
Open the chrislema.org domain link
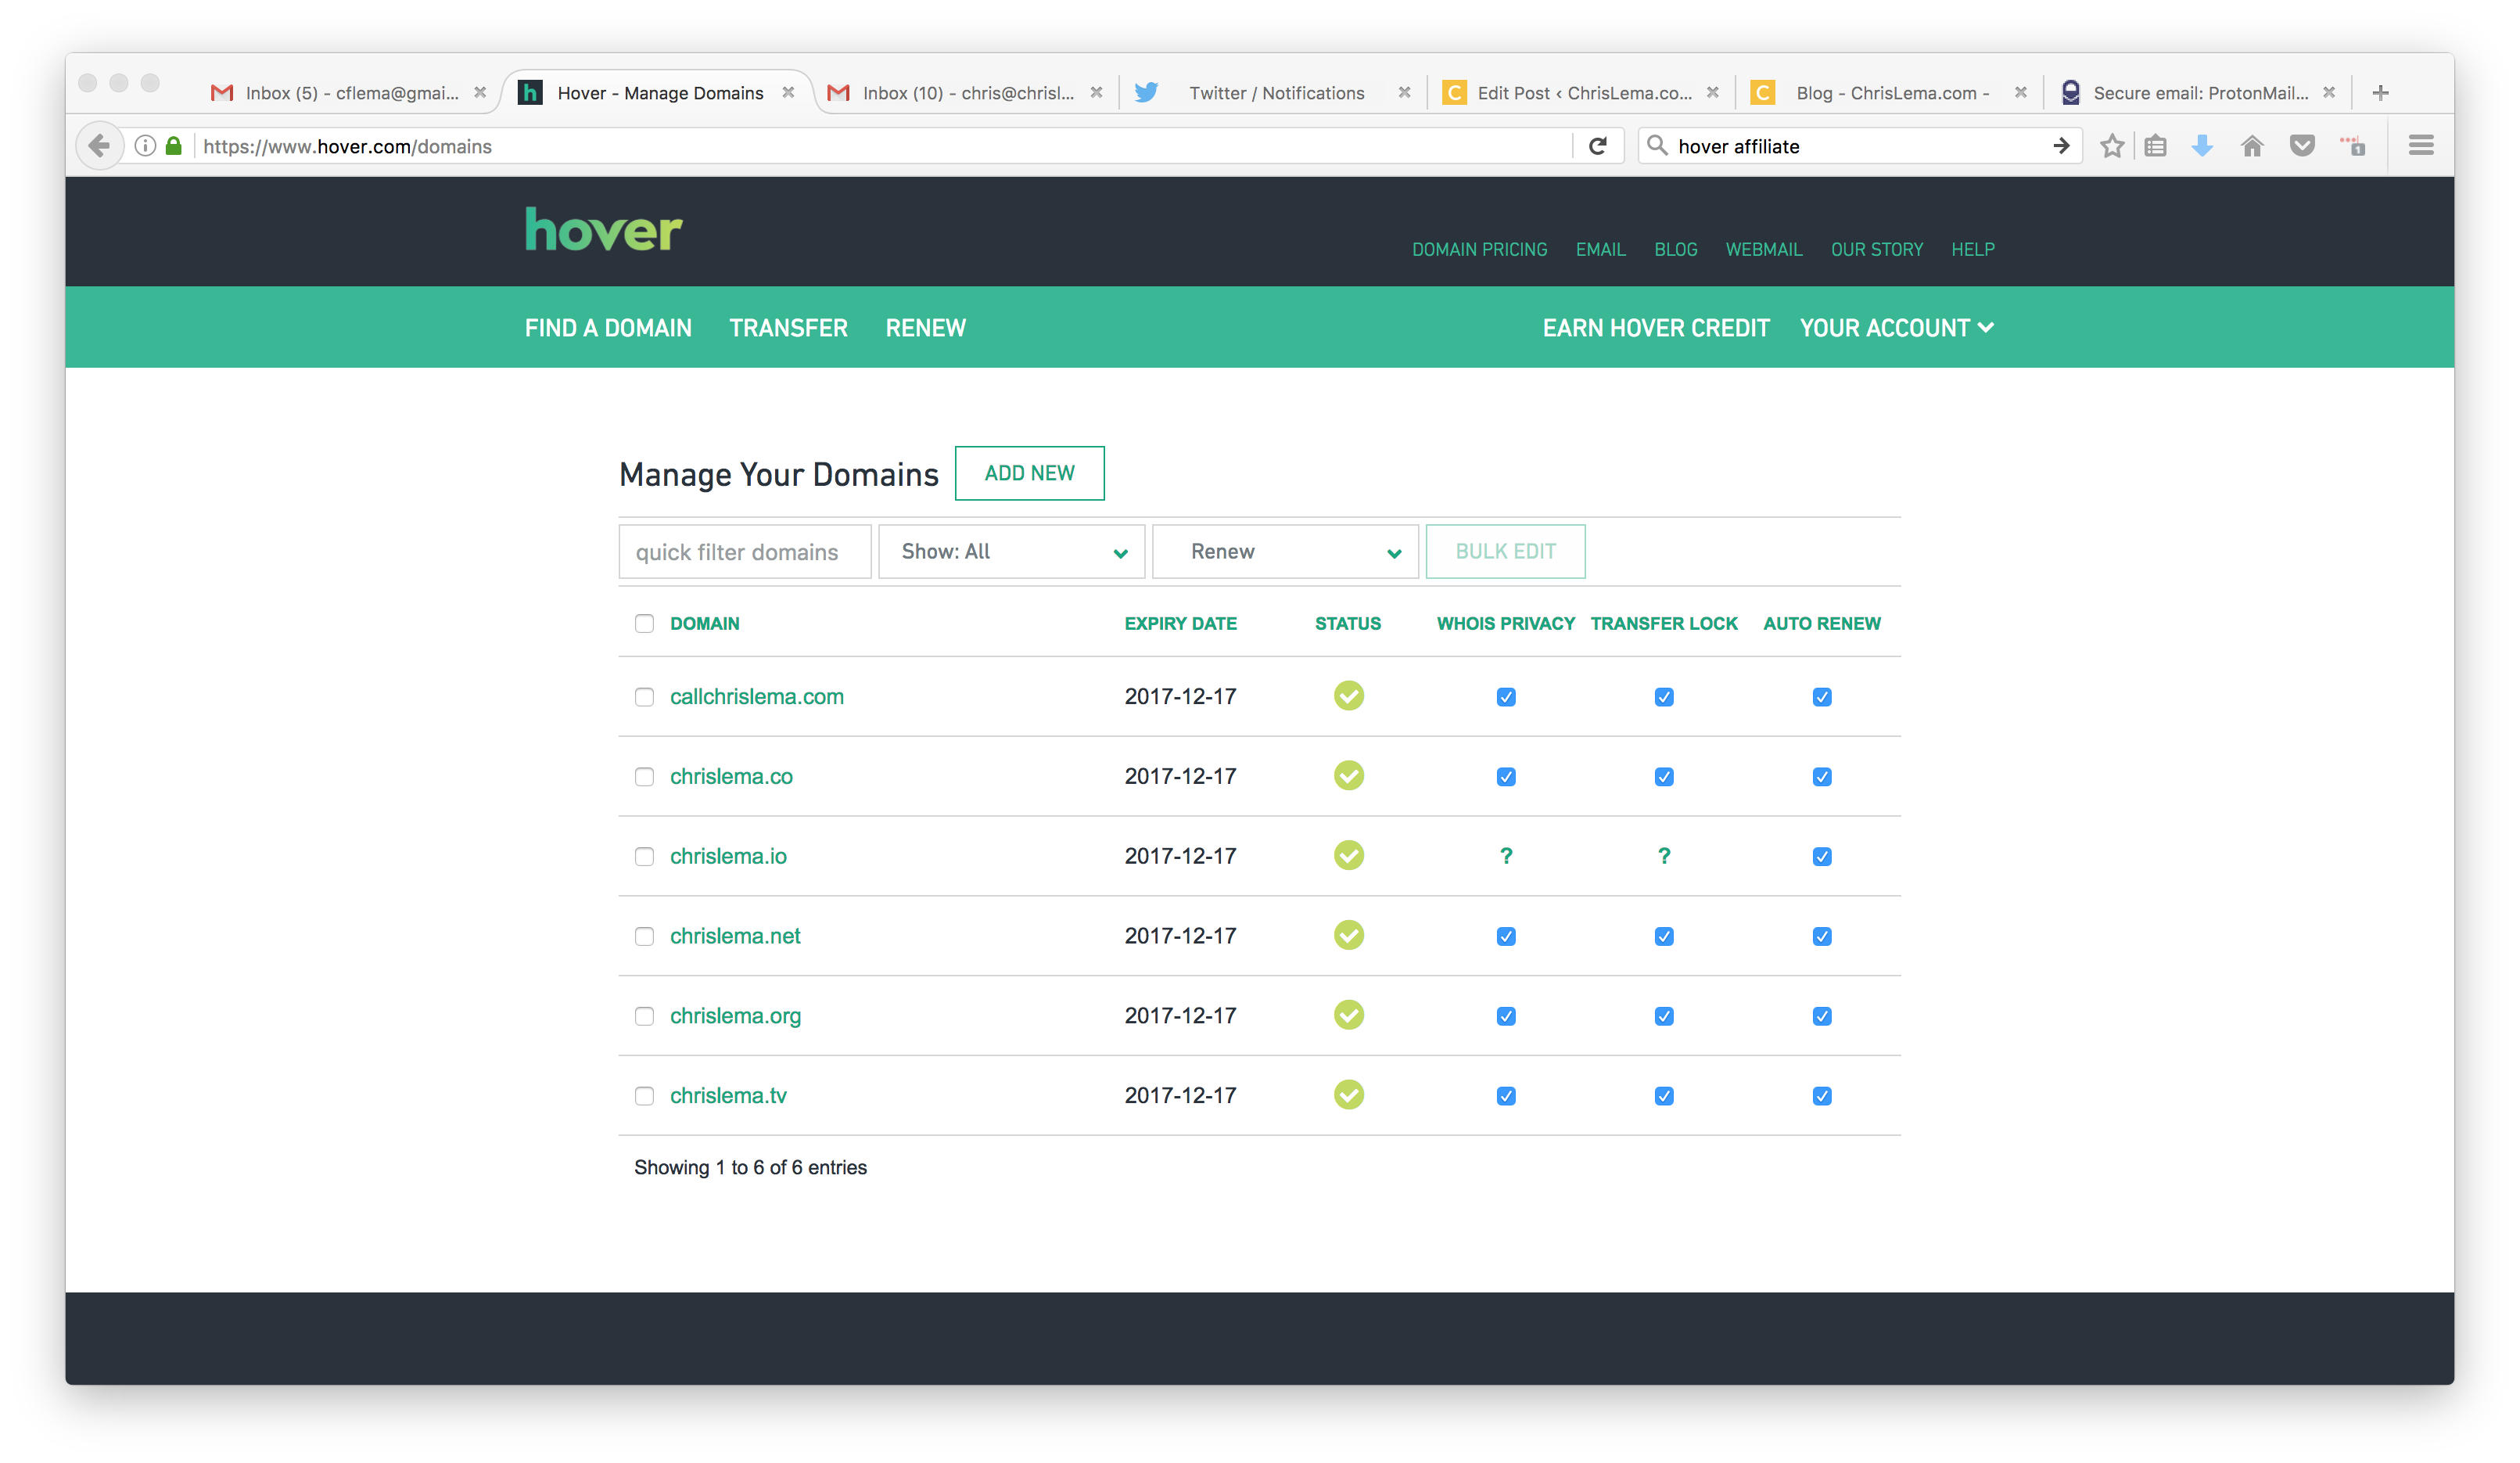pos(735,1015)
